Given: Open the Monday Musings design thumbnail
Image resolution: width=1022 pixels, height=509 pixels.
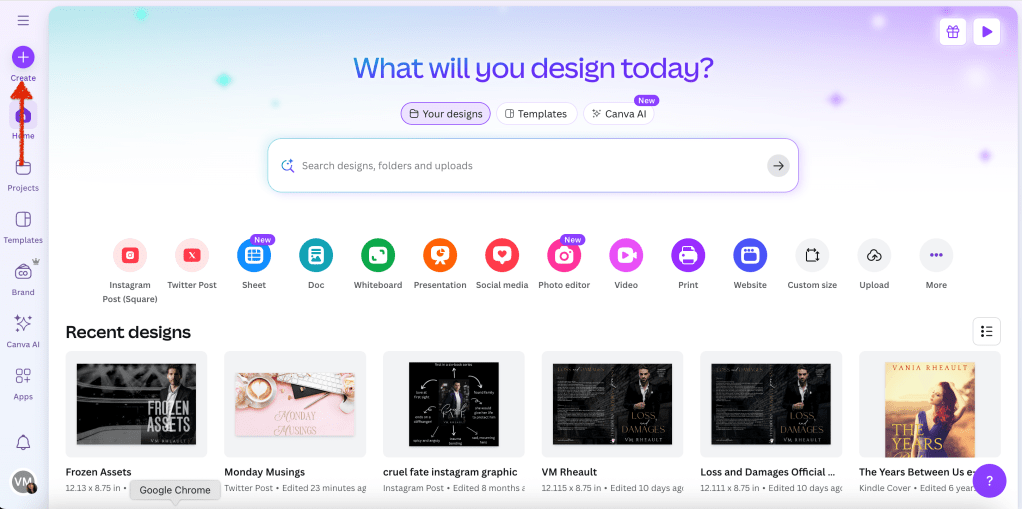Looking at the screenshot, I should (x=295, y=404).
